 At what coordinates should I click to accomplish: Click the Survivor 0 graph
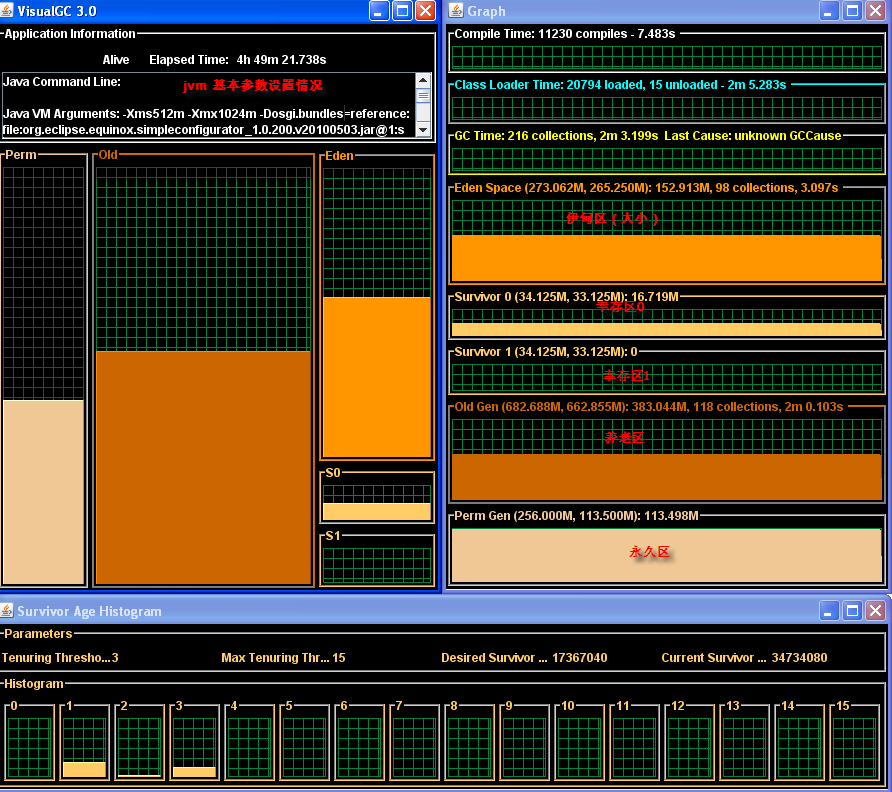coord(667,323)
